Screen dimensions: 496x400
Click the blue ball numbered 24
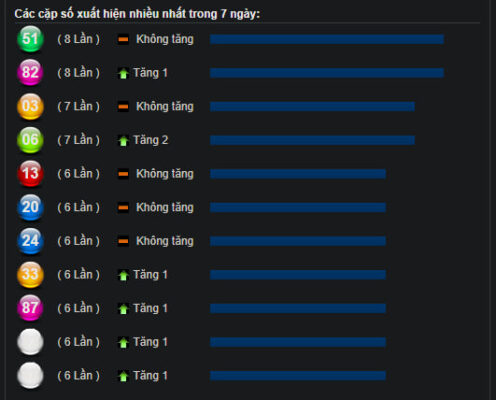tap(30, 241)
